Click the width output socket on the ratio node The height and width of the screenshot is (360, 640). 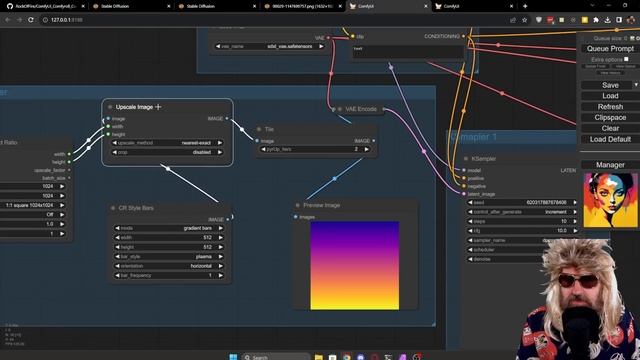pos(69,154)
